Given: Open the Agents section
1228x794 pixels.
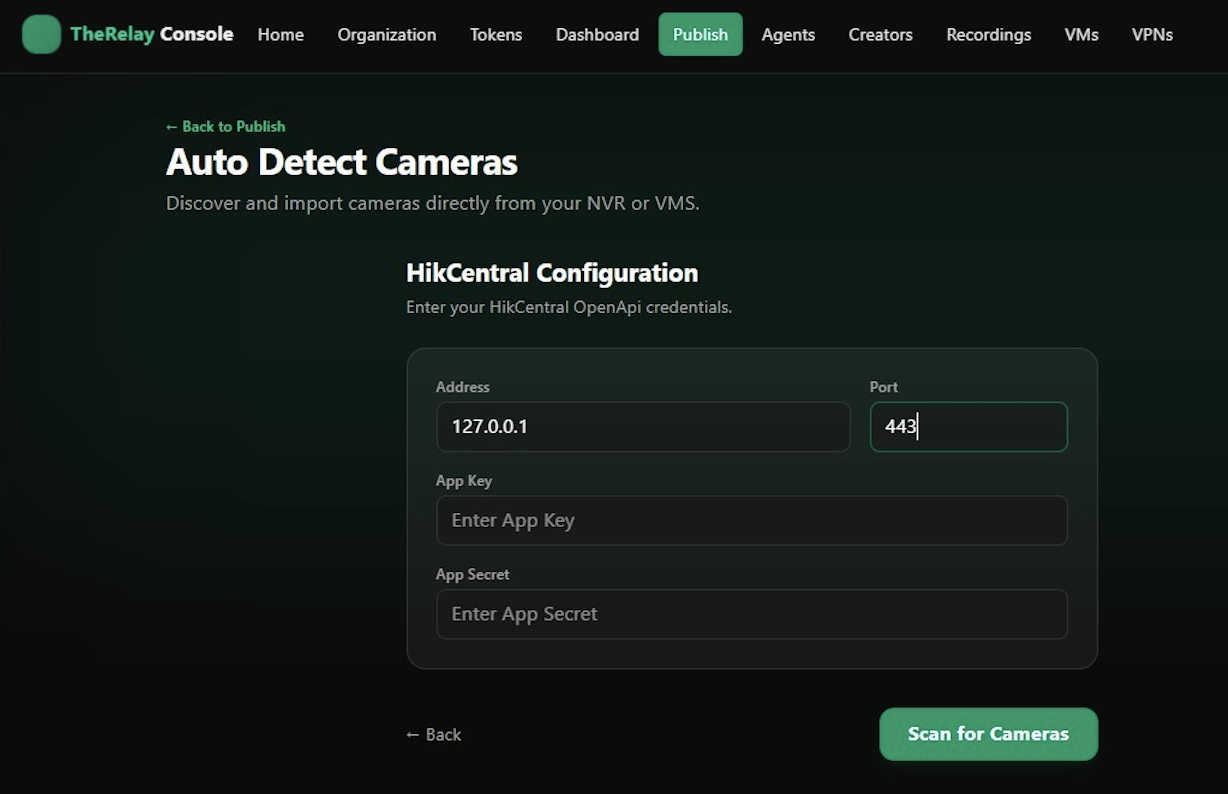Looking at the screenshot, I should (x=787, y=34).
